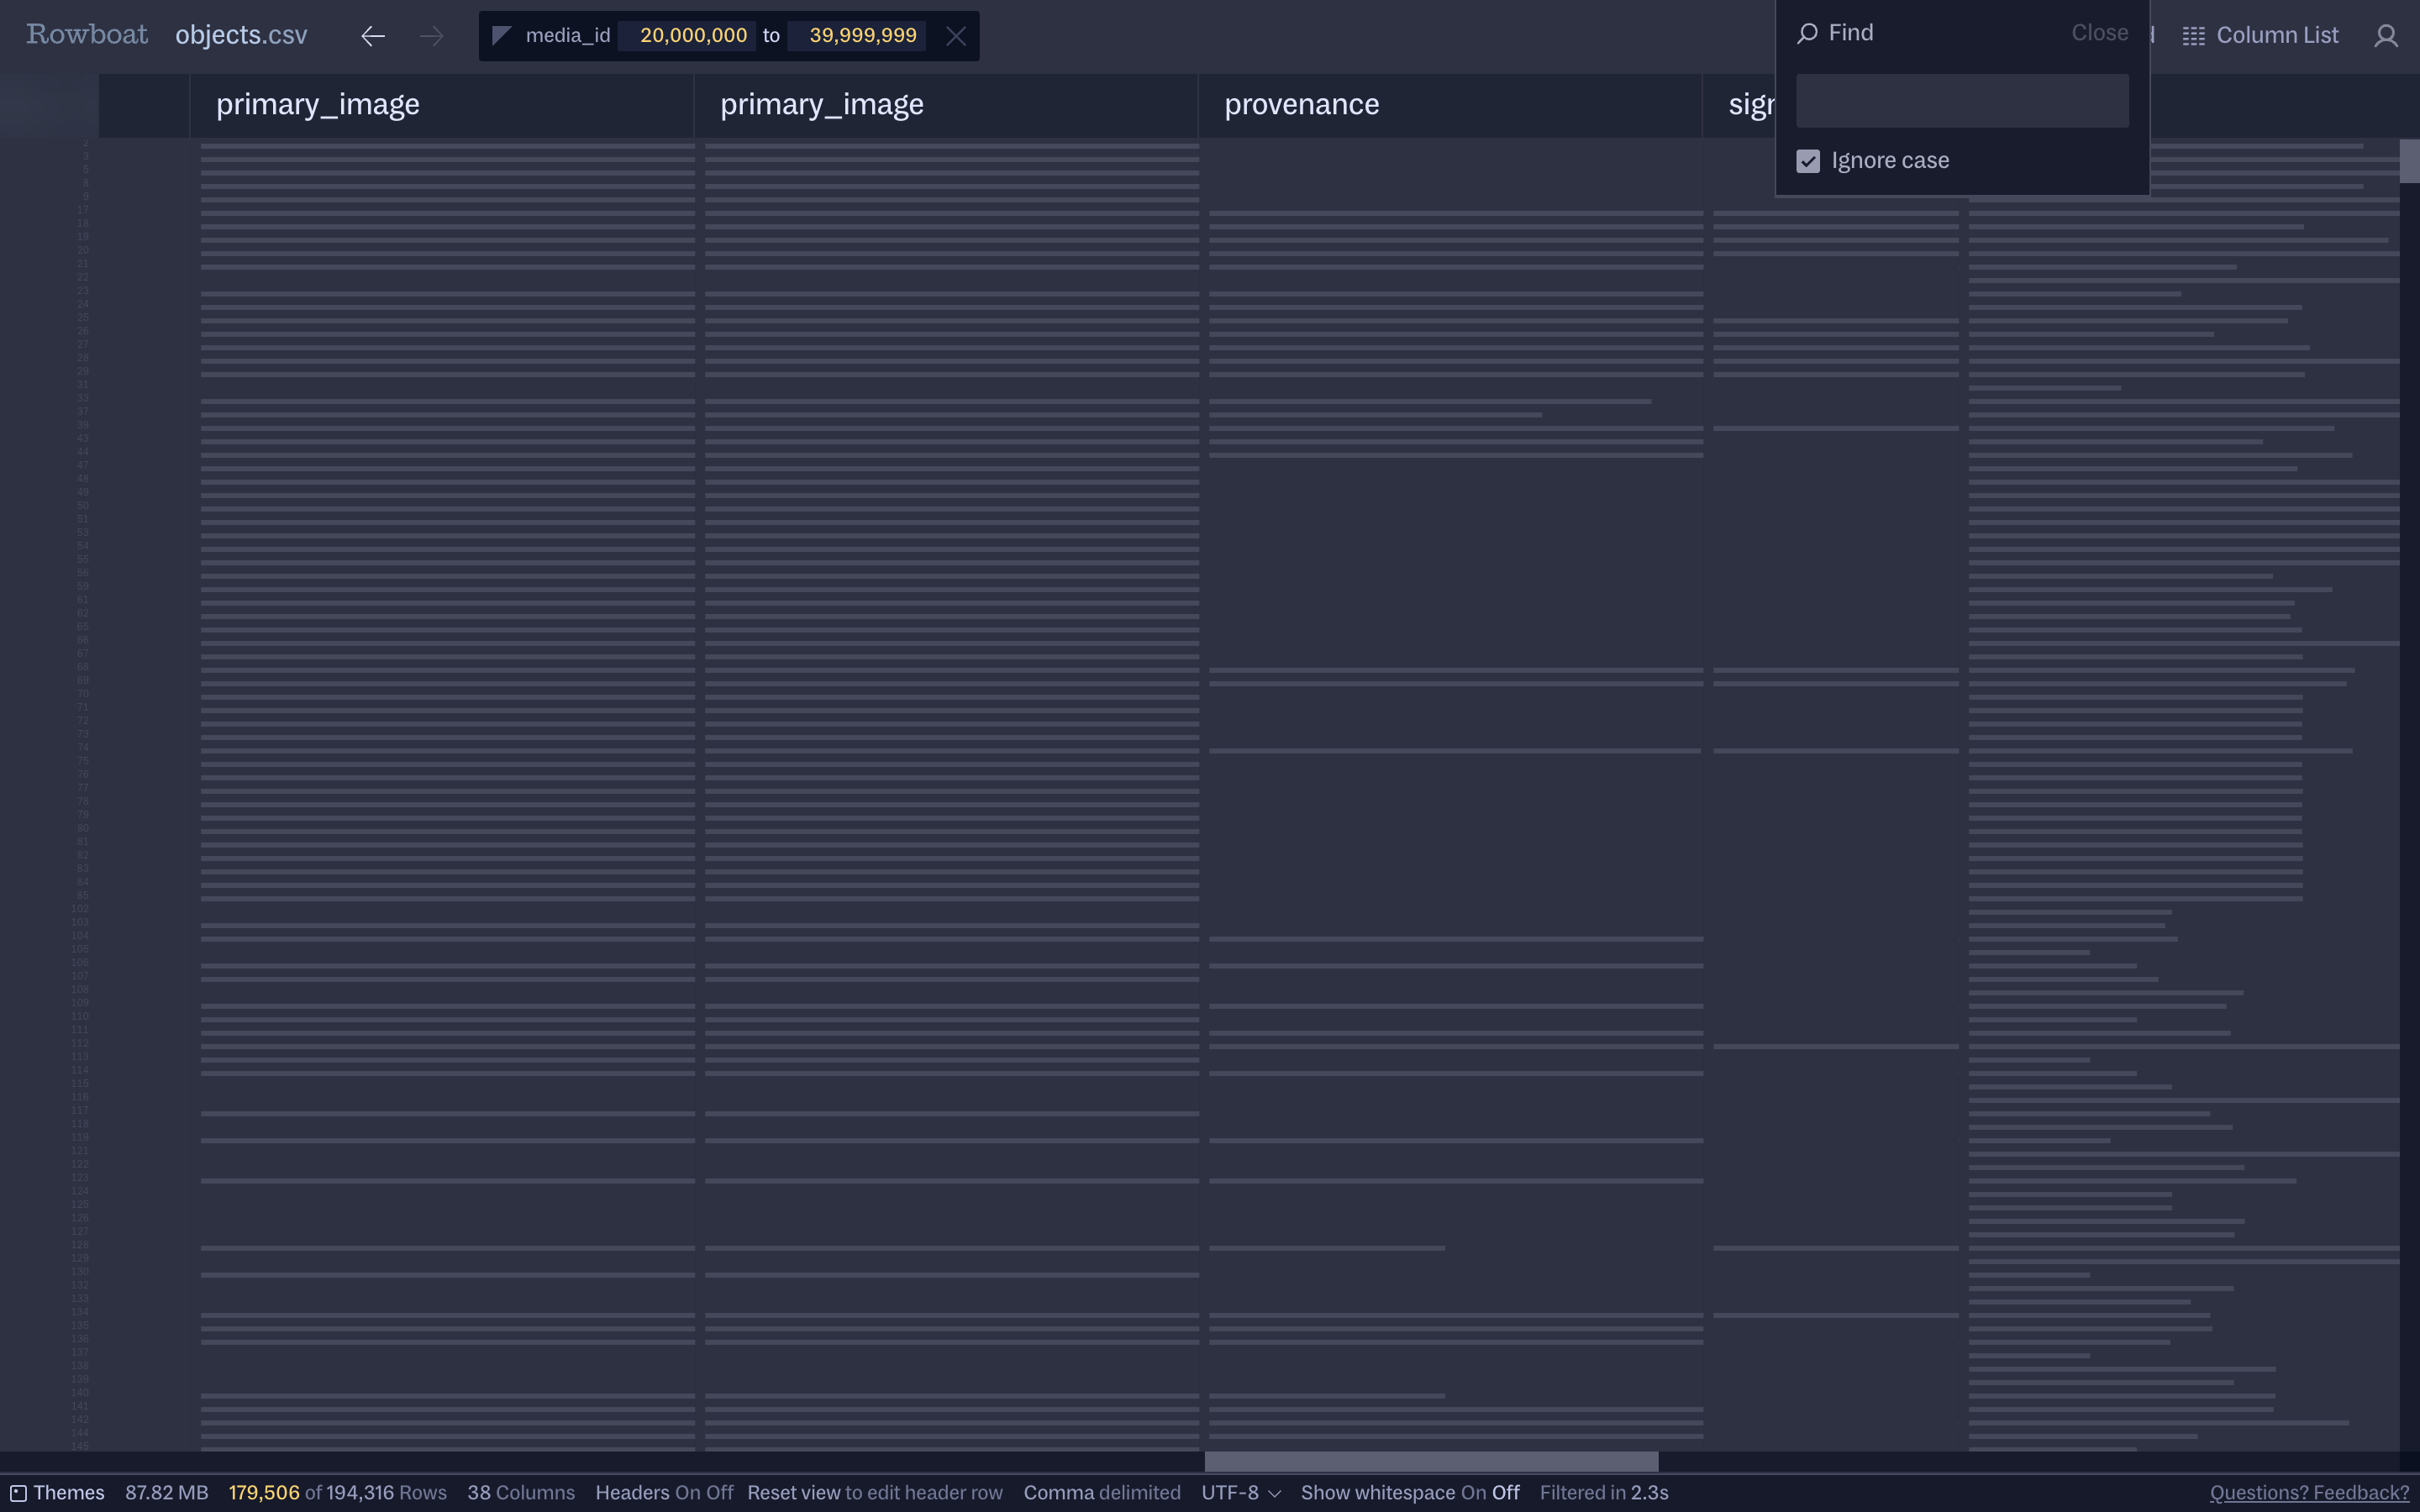
Task: Change the Comma delimited setting
Action: 1101,1493
